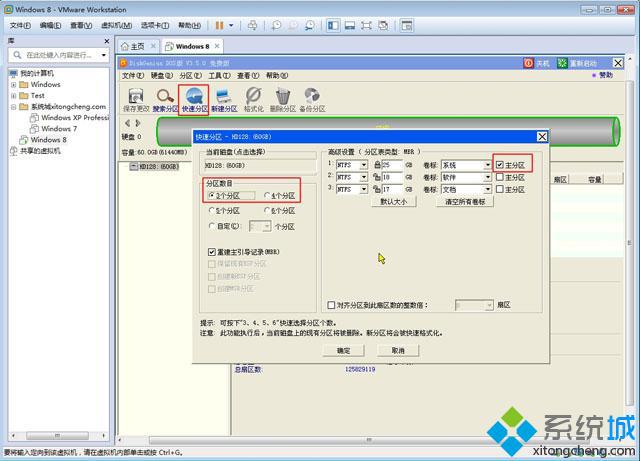Open volume label dropdown showing 文档

pos(487,190)
